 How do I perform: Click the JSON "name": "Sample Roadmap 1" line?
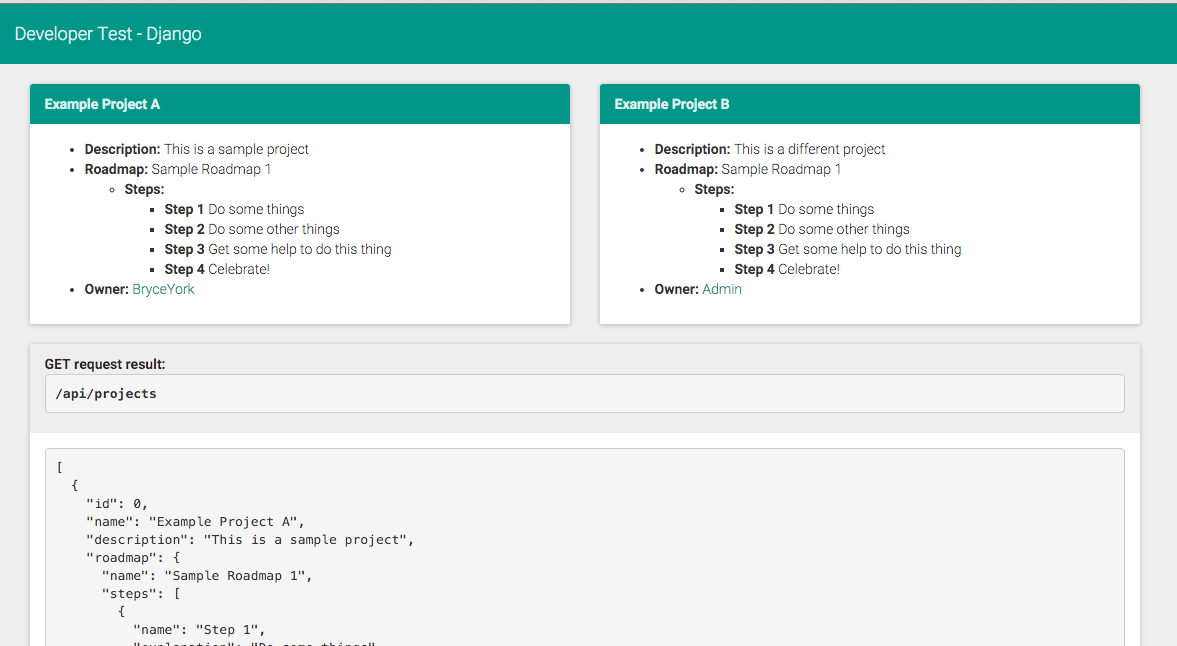(x=206, y=576)
